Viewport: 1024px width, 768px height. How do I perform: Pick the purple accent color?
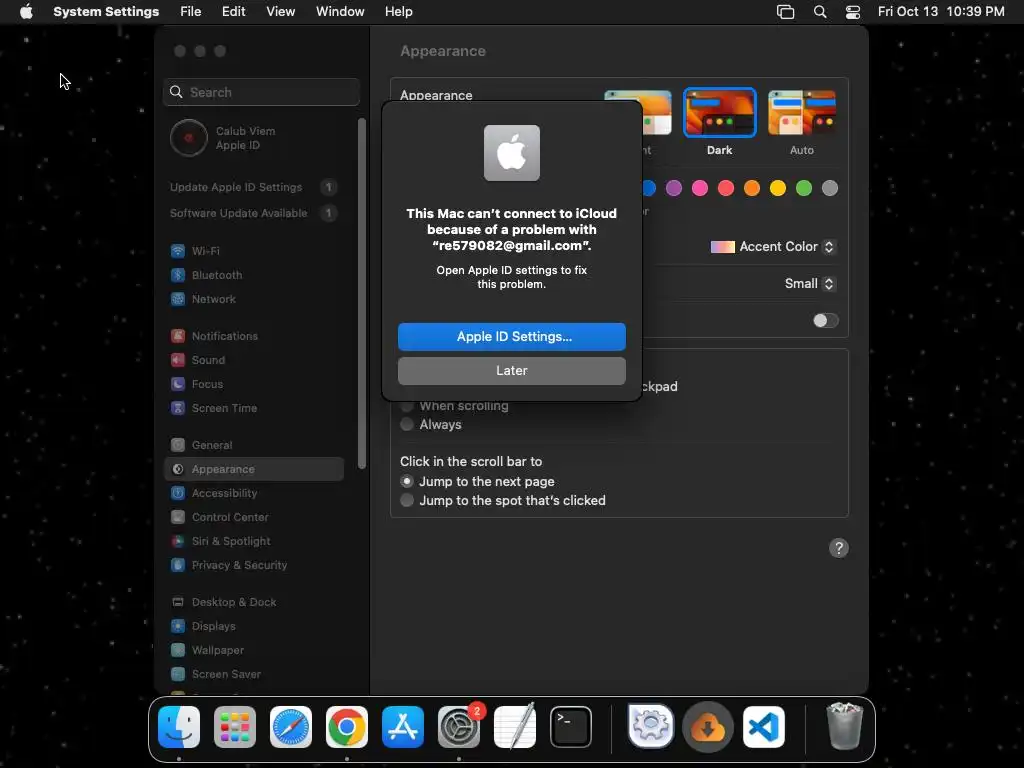(674, 188)
